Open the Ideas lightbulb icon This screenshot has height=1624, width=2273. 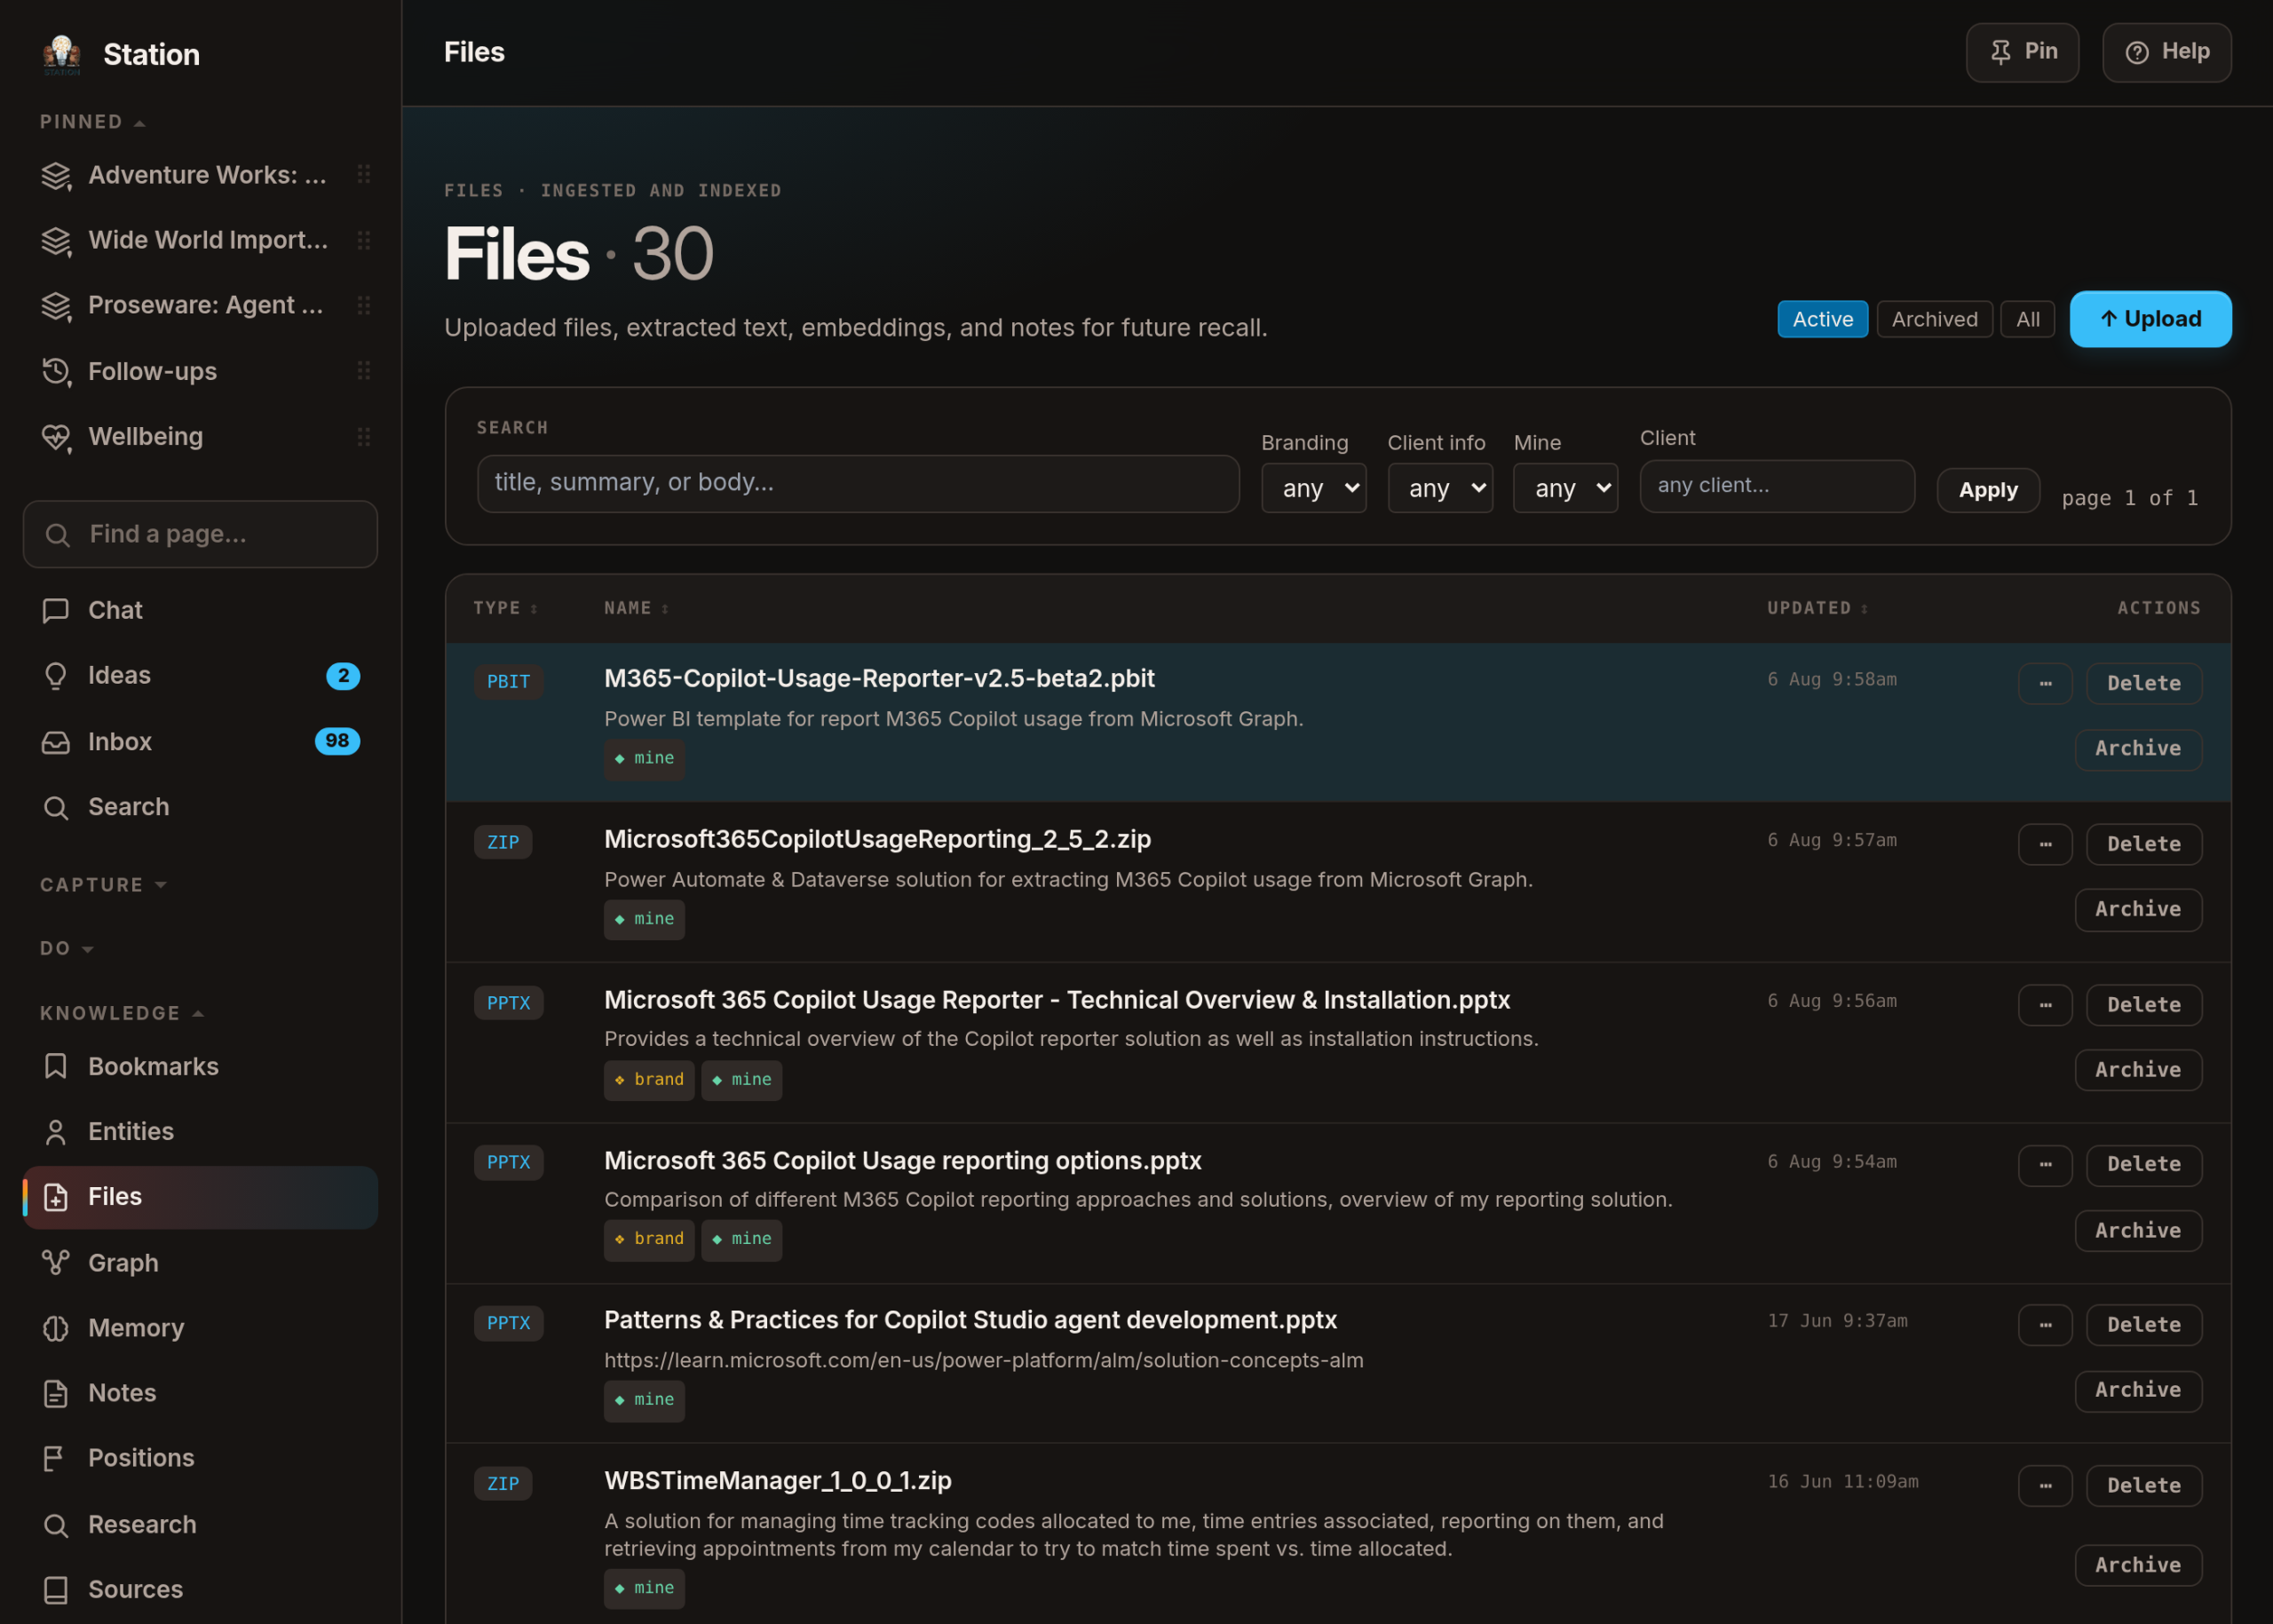pos(56,676)
